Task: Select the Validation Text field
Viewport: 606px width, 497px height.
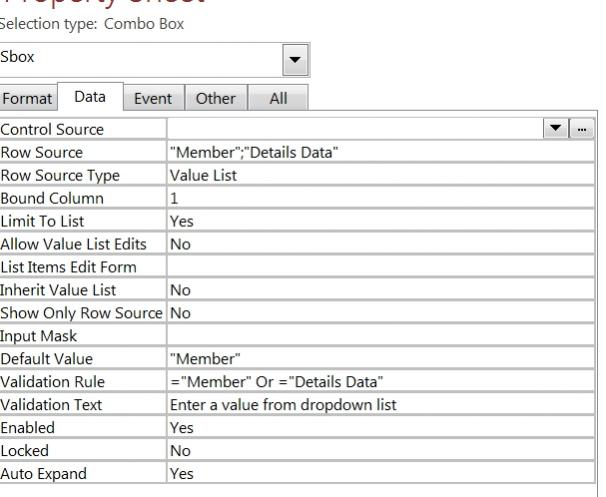Action: [380, 404]
